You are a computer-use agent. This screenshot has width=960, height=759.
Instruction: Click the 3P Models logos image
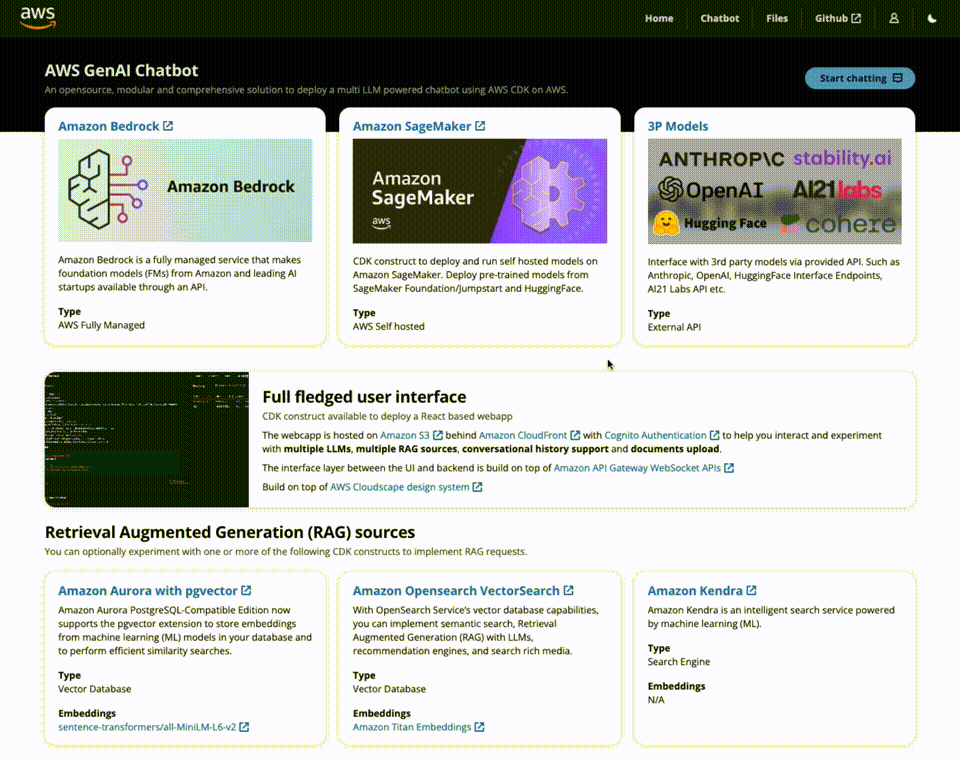pyautogui.click(x=774, y=191)
